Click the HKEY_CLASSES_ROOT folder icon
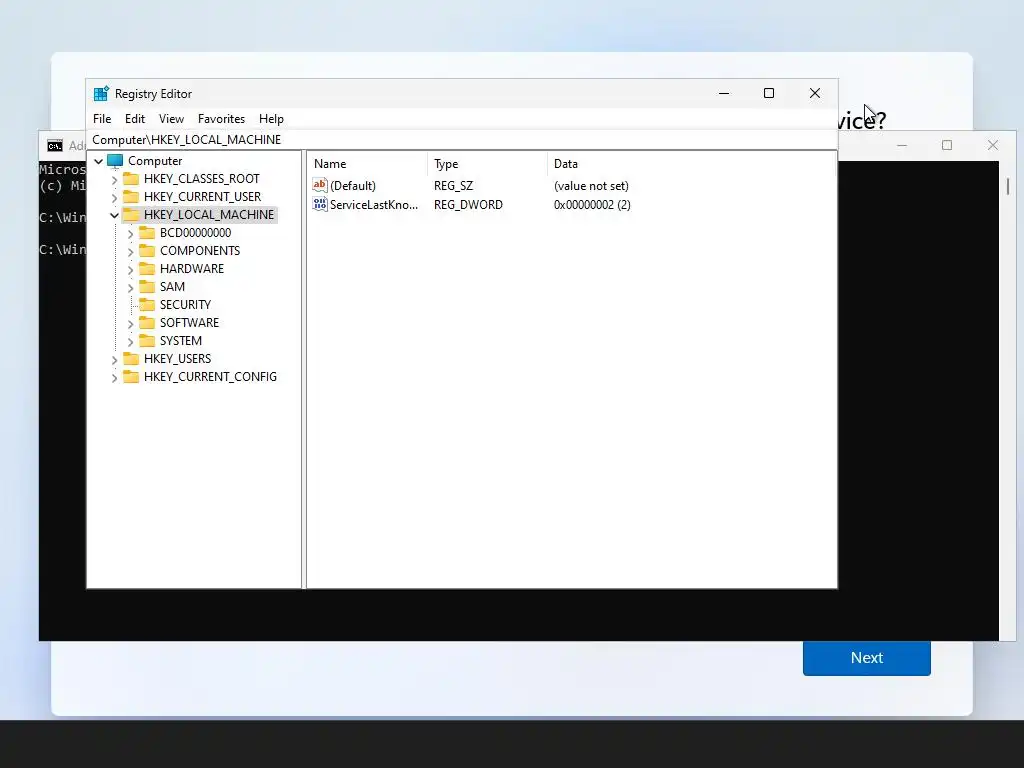Screen dimensions: 1024x768 pos(131,179)
